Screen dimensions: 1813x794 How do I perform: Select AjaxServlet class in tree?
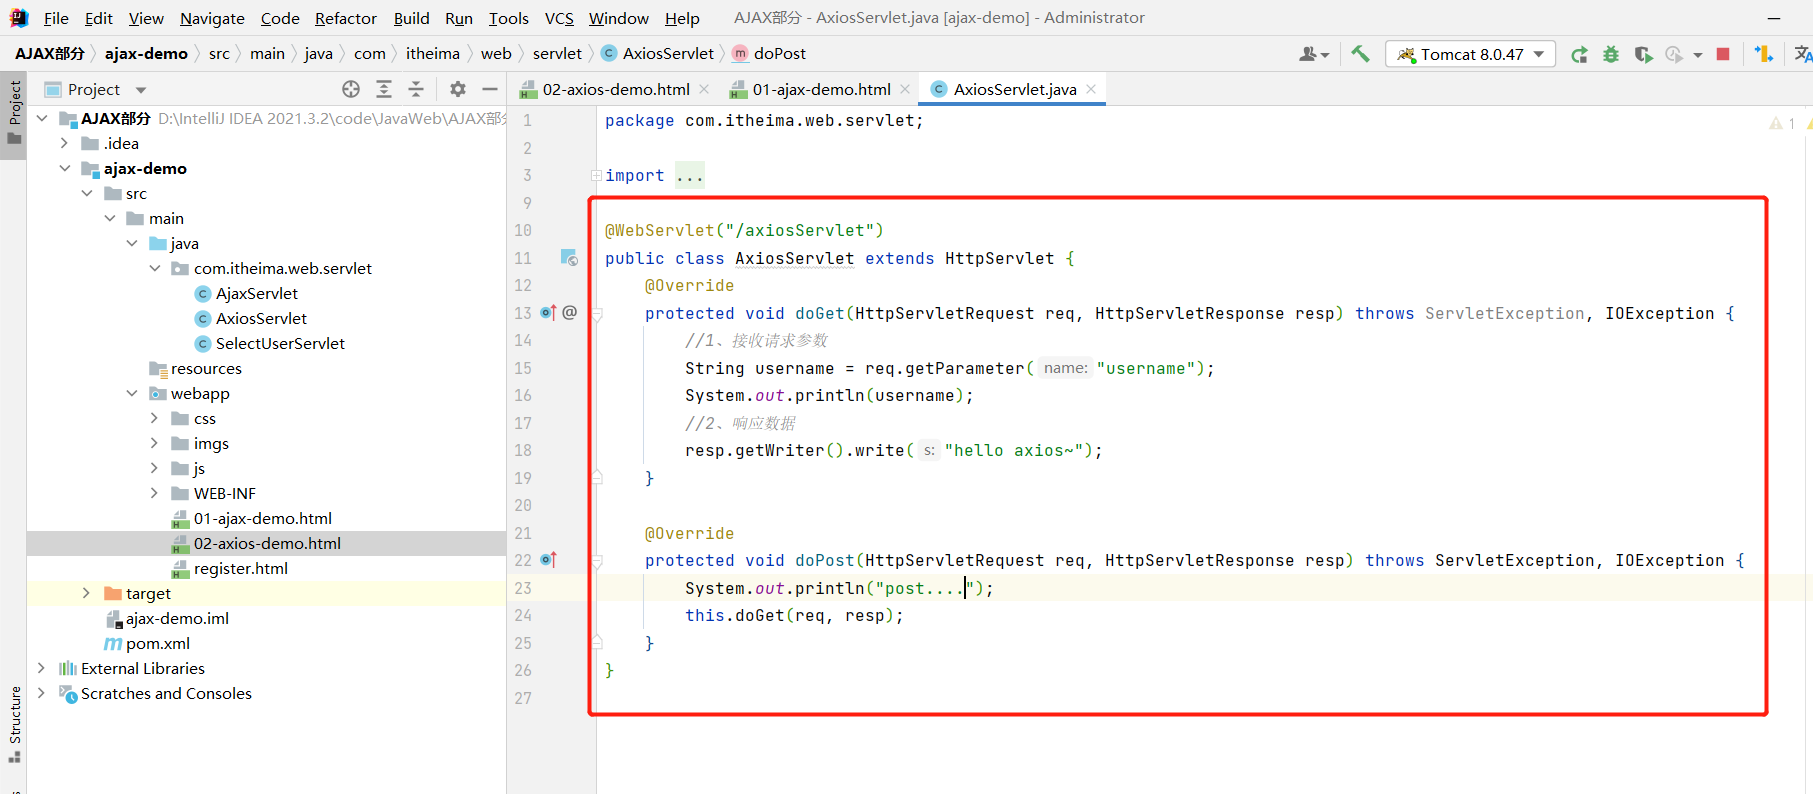[257, 293]
